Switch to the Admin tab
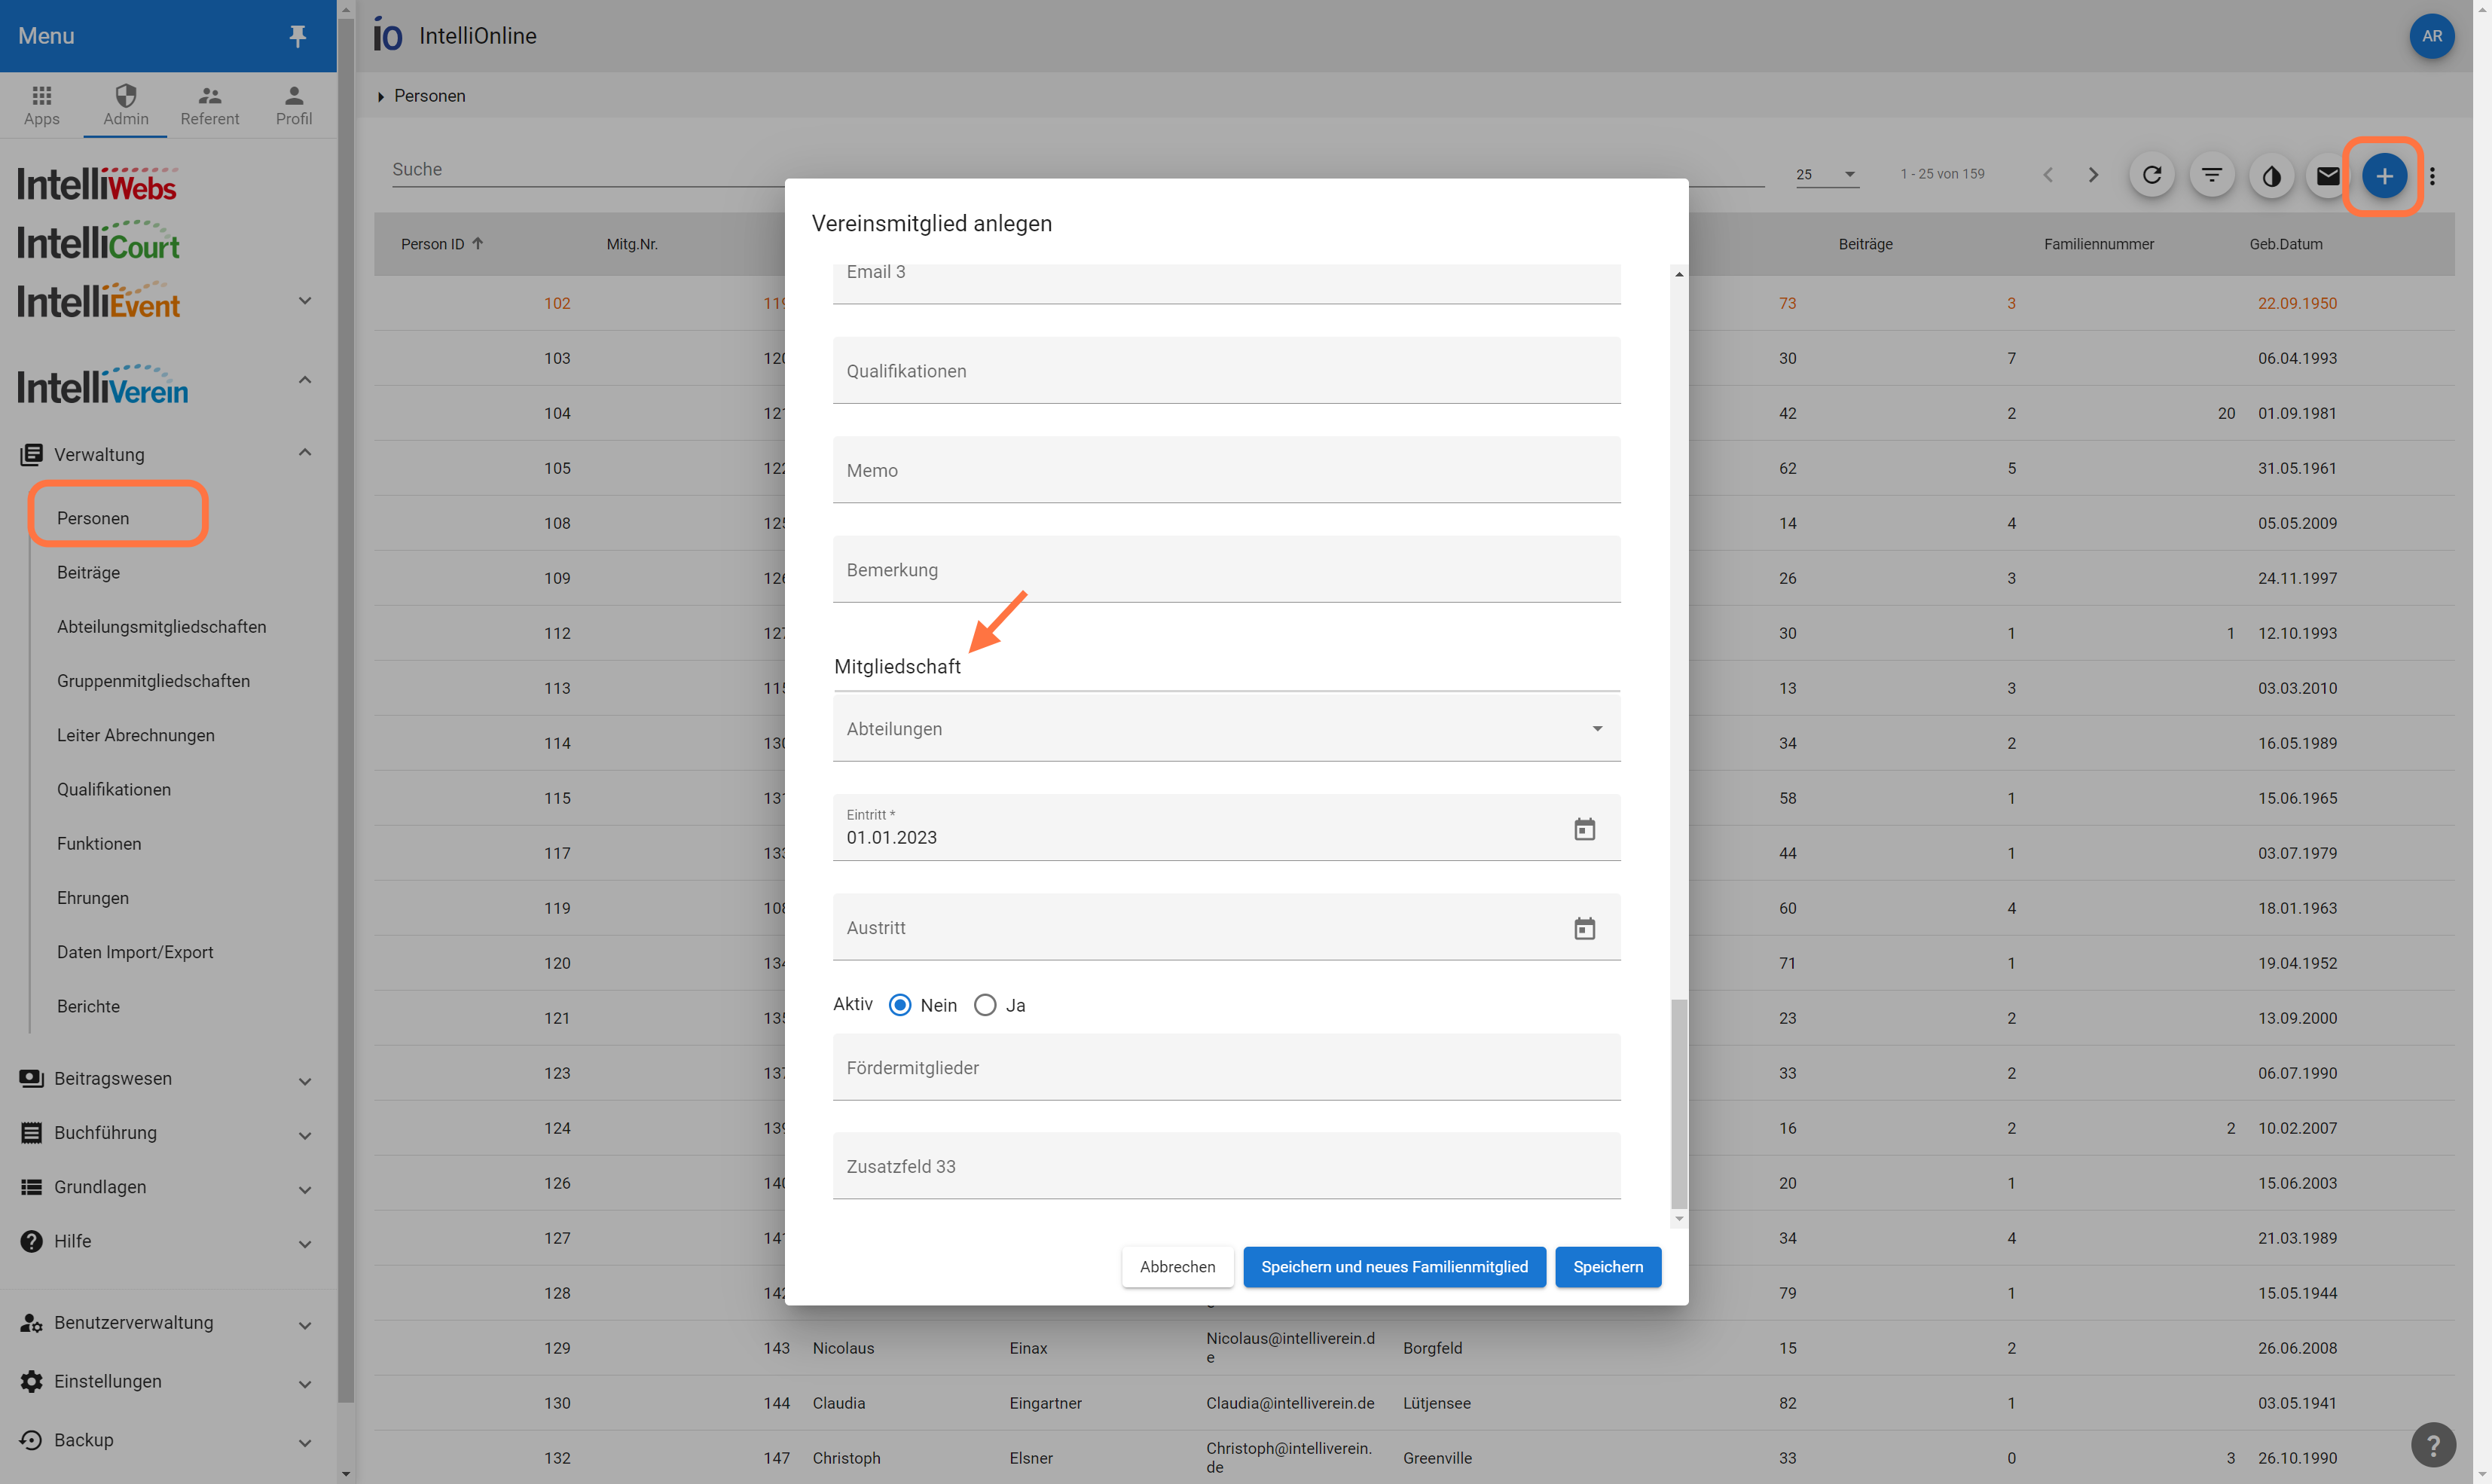The image size is (2492, 1484). [x=126, y=105]
